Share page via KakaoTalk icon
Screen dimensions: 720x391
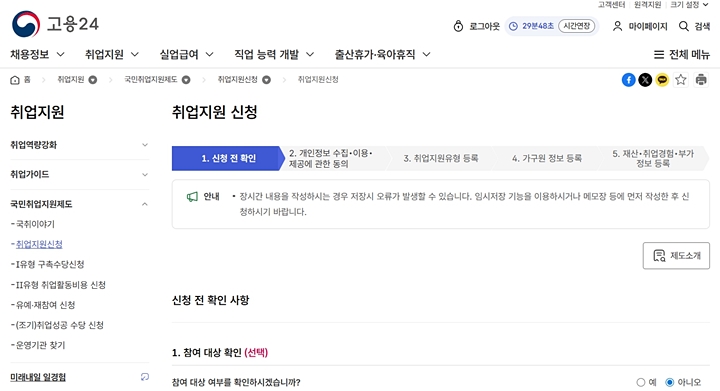coord(662,80)
